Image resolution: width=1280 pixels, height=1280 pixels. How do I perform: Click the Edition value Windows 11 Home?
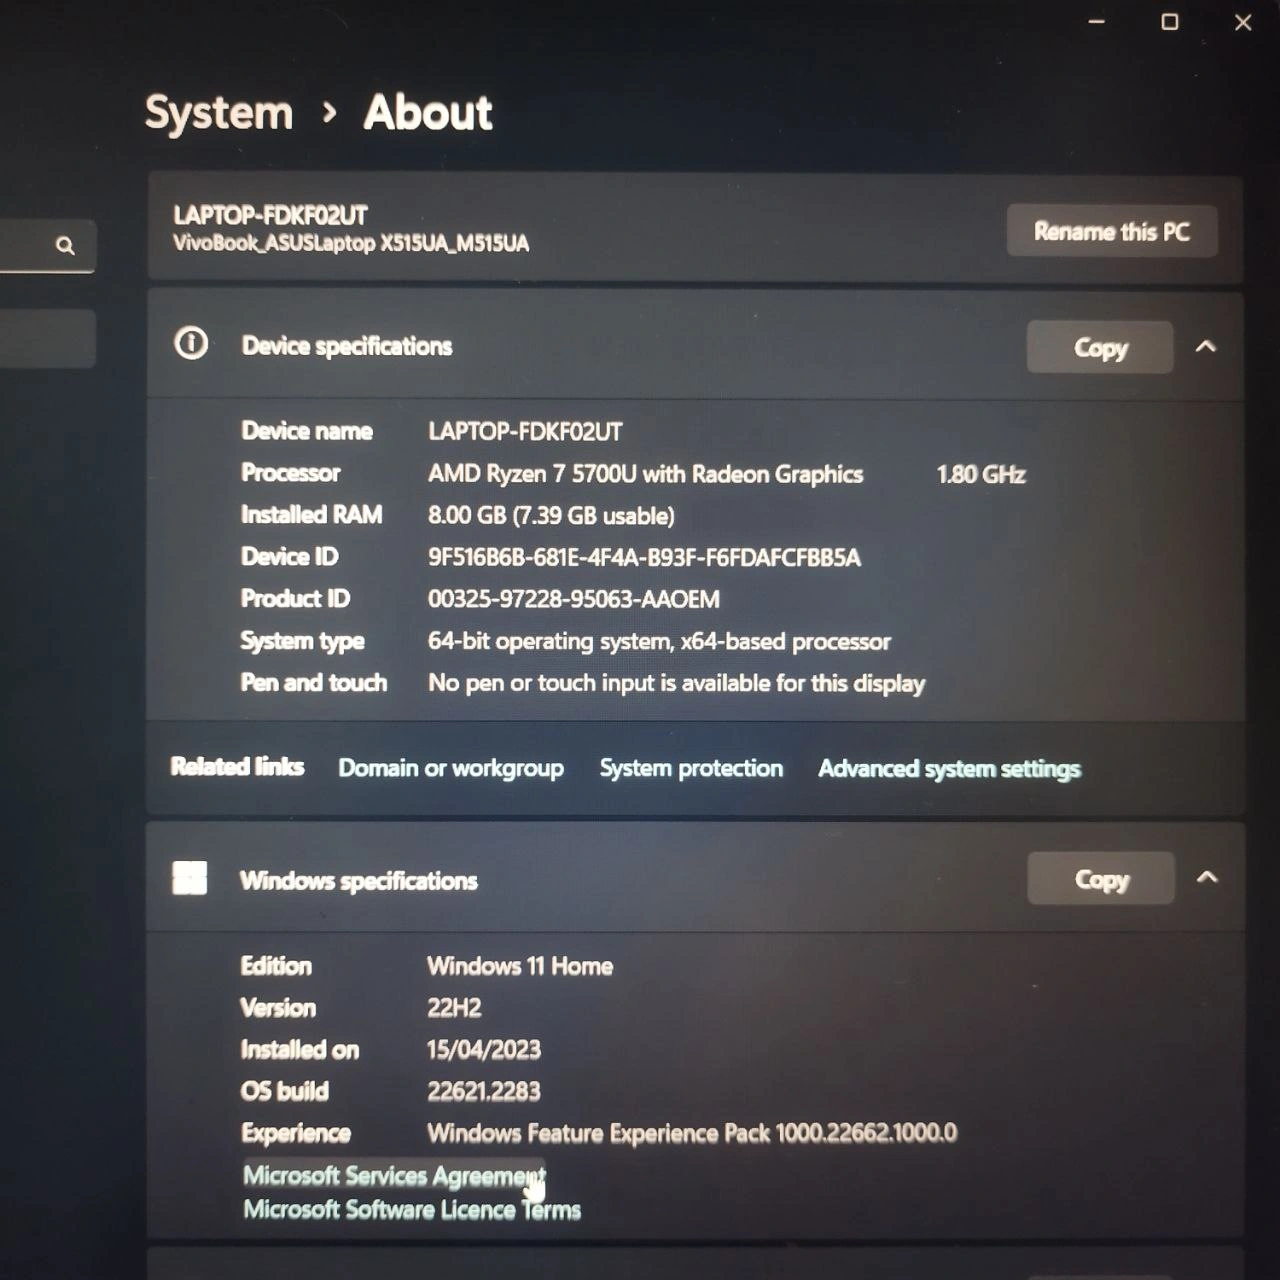click(520, 966)
